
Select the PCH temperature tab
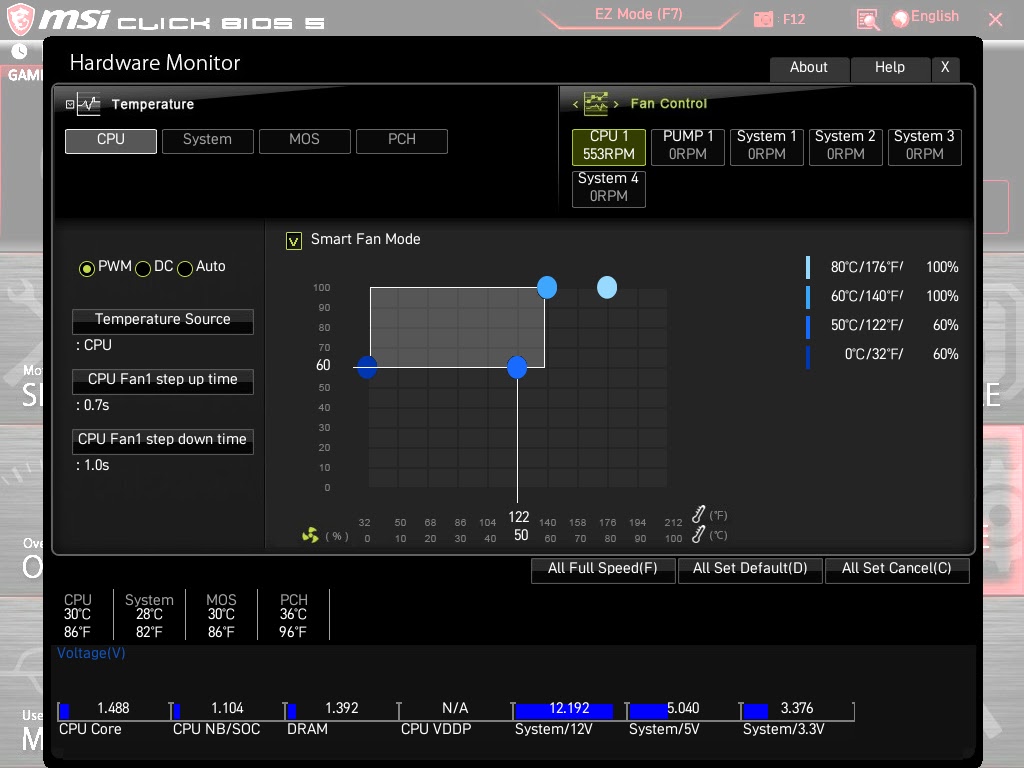(402, 140)
